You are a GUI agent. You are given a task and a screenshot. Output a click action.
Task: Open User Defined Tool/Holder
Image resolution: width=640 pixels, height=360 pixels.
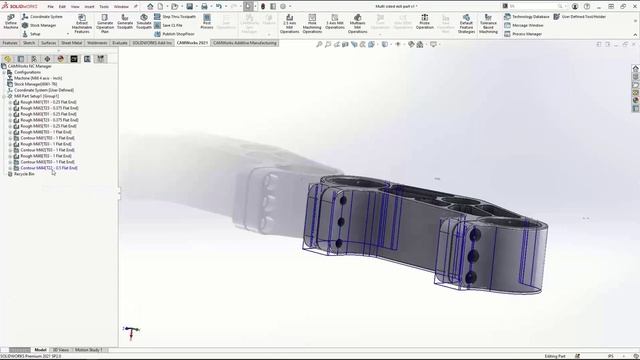click(580, 17)
